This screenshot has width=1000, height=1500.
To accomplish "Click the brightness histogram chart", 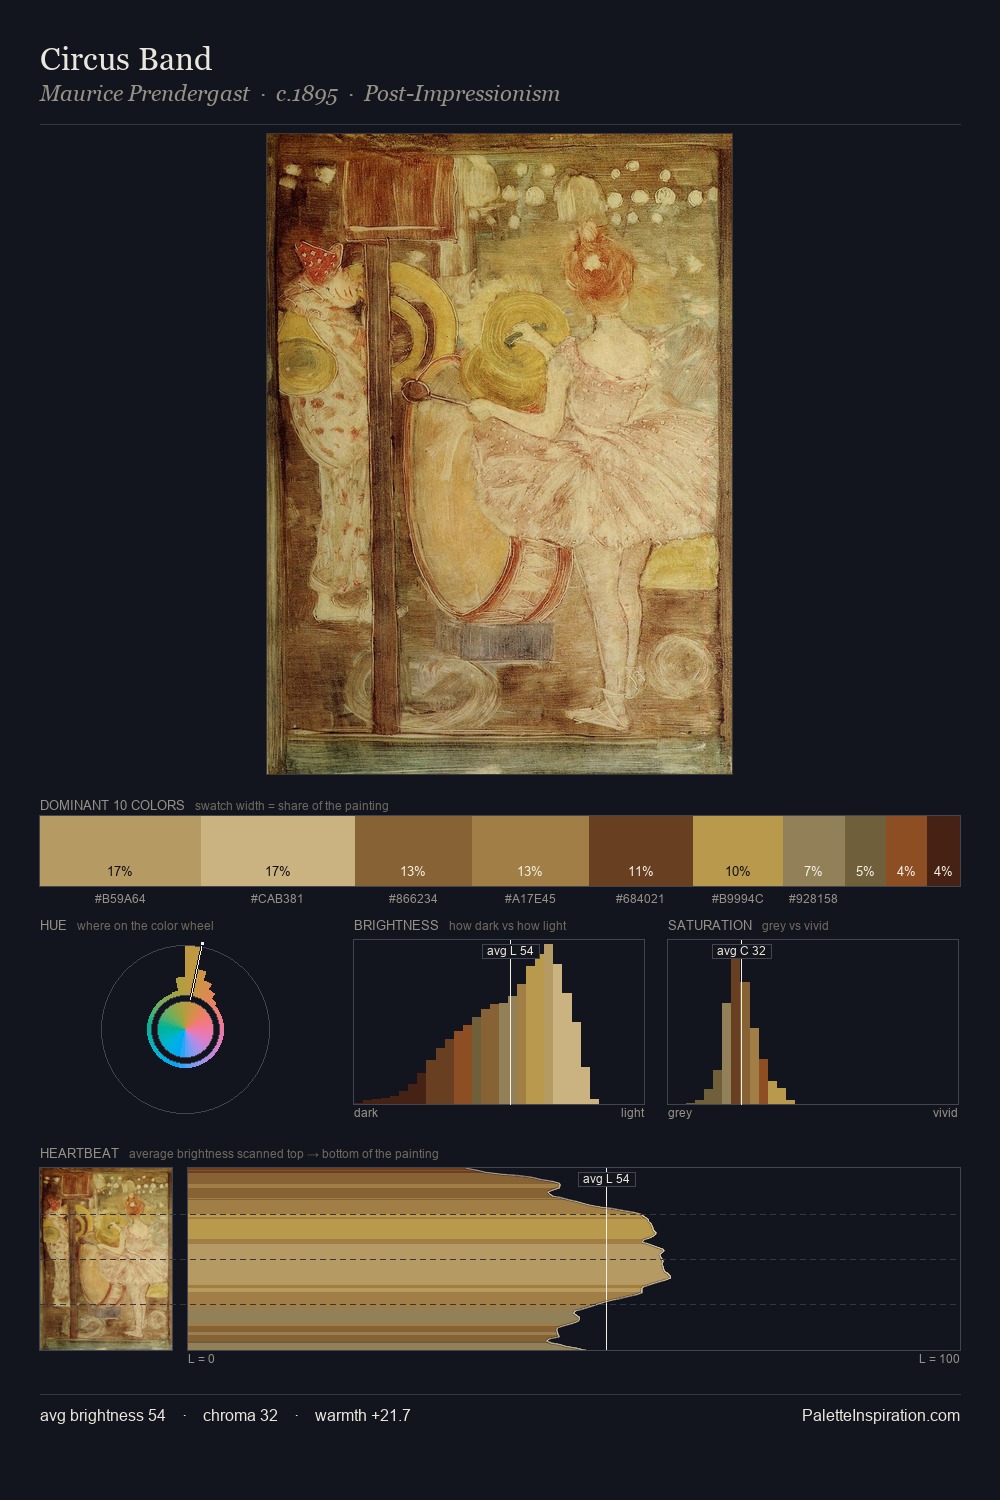I will pyautogui.click(x=499, y=1022).
